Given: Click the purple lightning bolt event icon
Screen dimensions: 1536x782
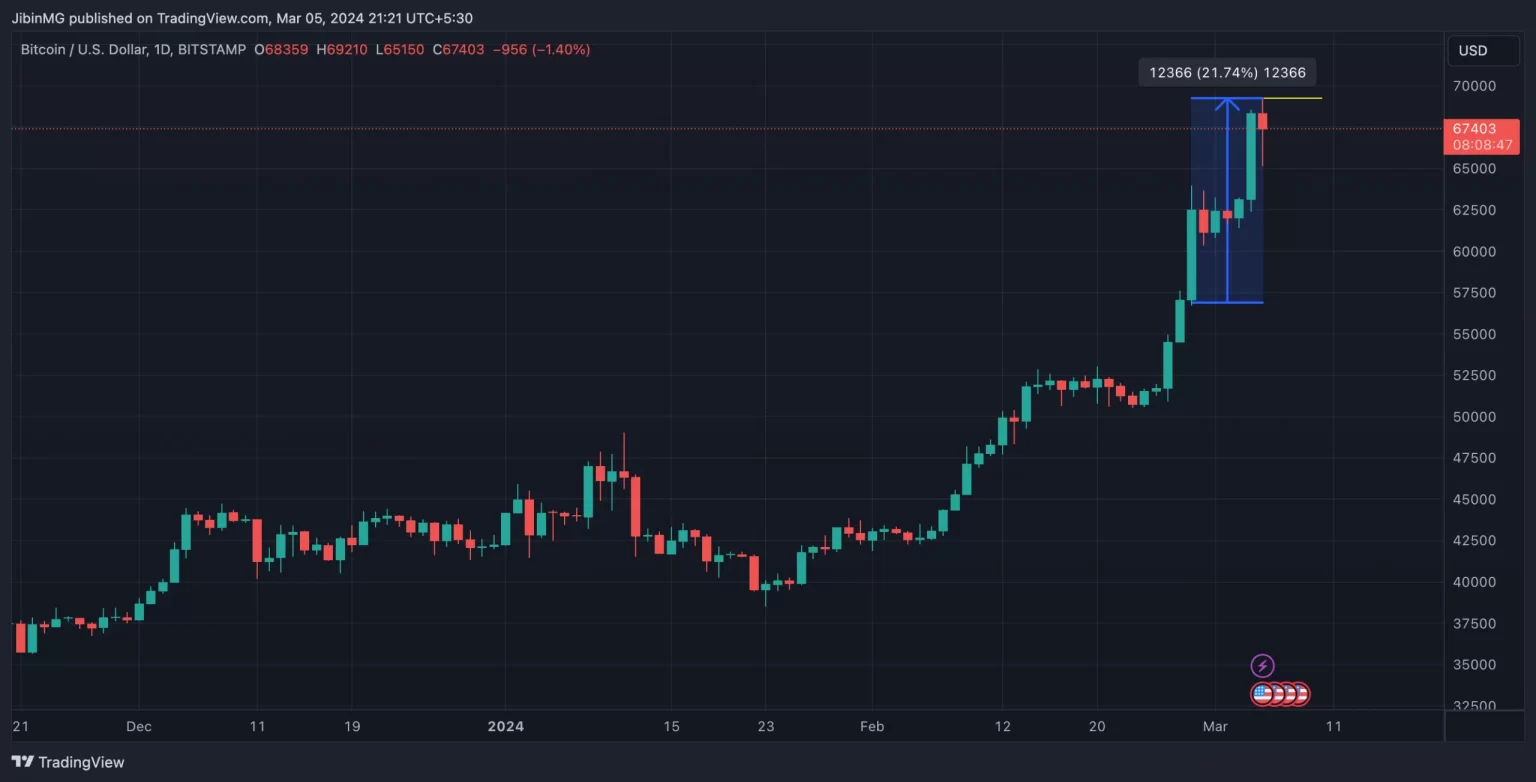Looking at the screenshot, I should coord(1262,666).
